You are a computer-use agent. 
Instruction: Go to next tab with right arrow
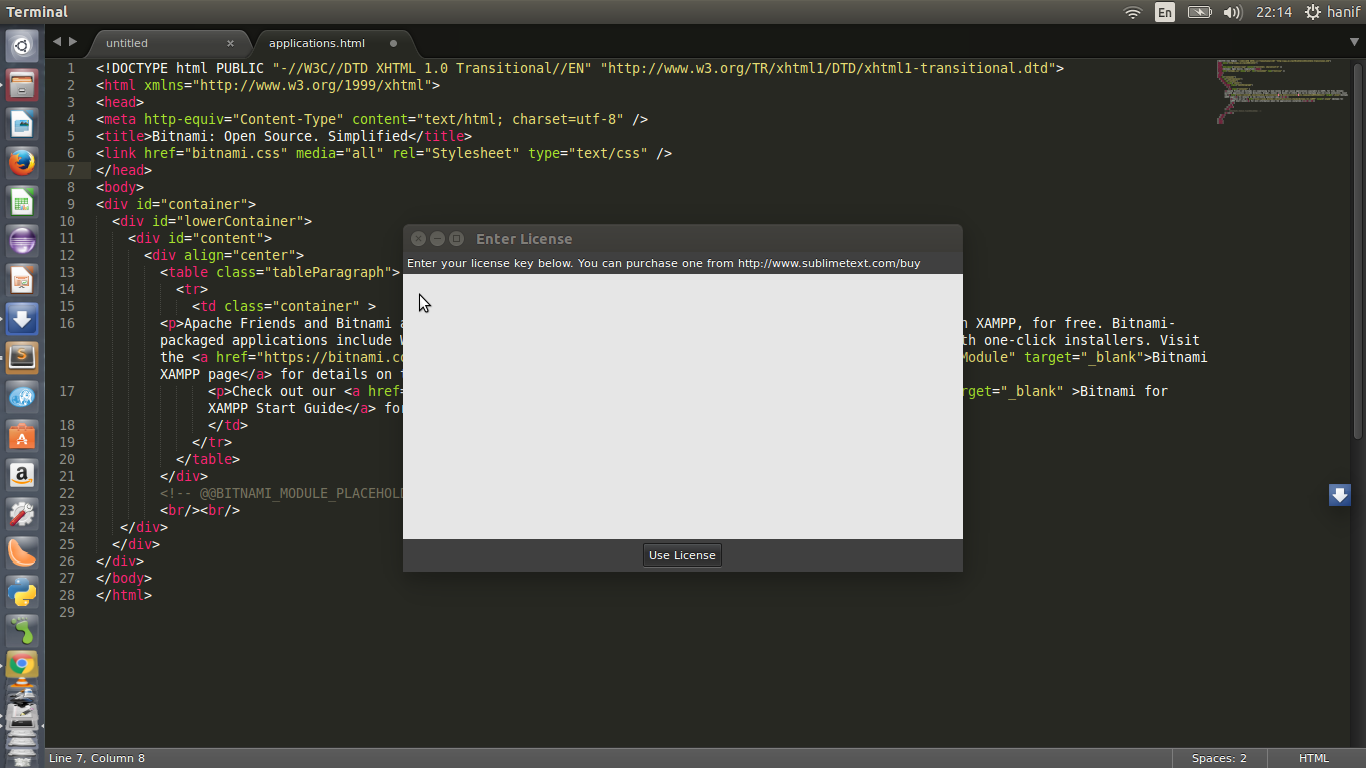[72, 42]
